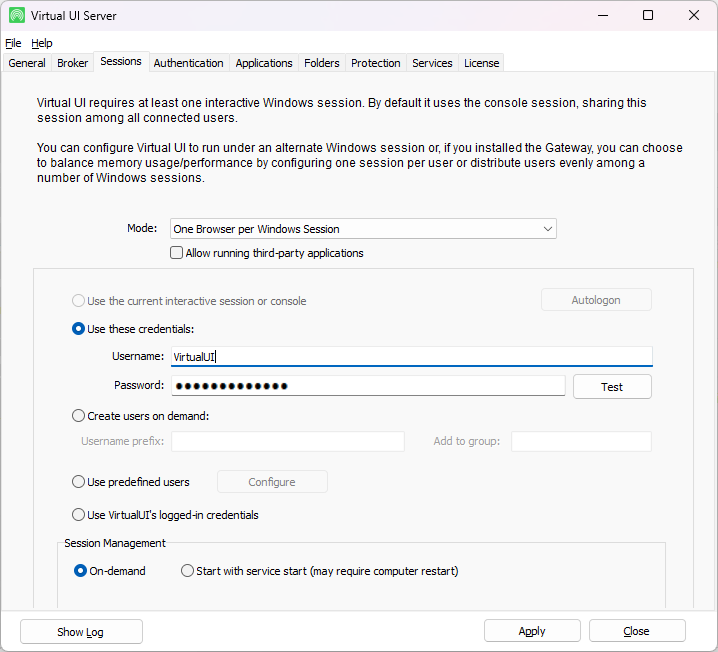The height and width of the screenshot is (652, 718).
Task: Select Use VirtualUI's logged-in credentials option
Action: point(79,515)
